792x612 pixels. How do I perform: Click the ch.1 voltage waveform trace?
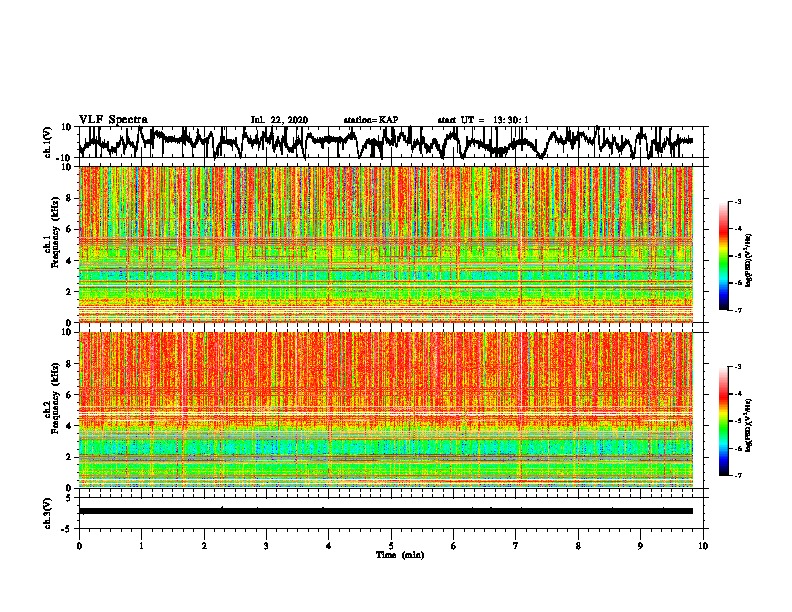pyautogui.click(x=385, y=142)
